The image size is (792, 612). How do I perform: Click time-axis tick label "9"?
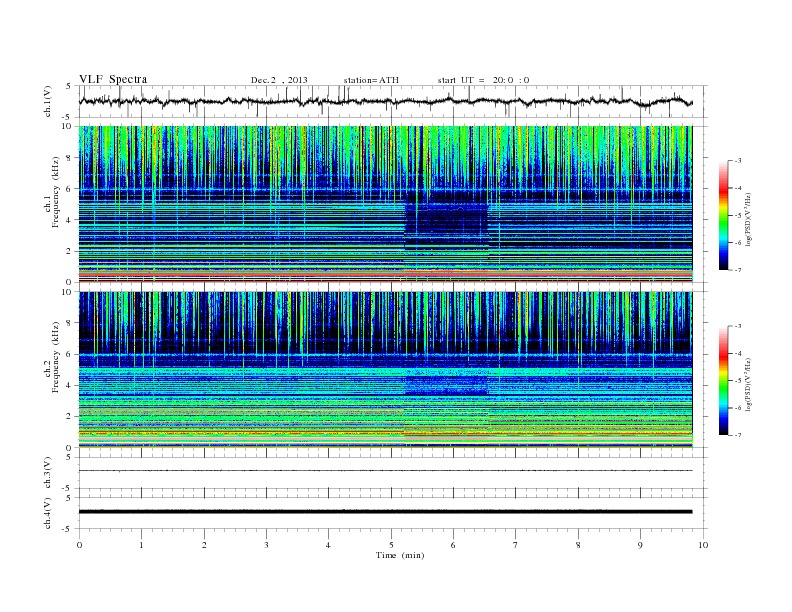point(640,545)
